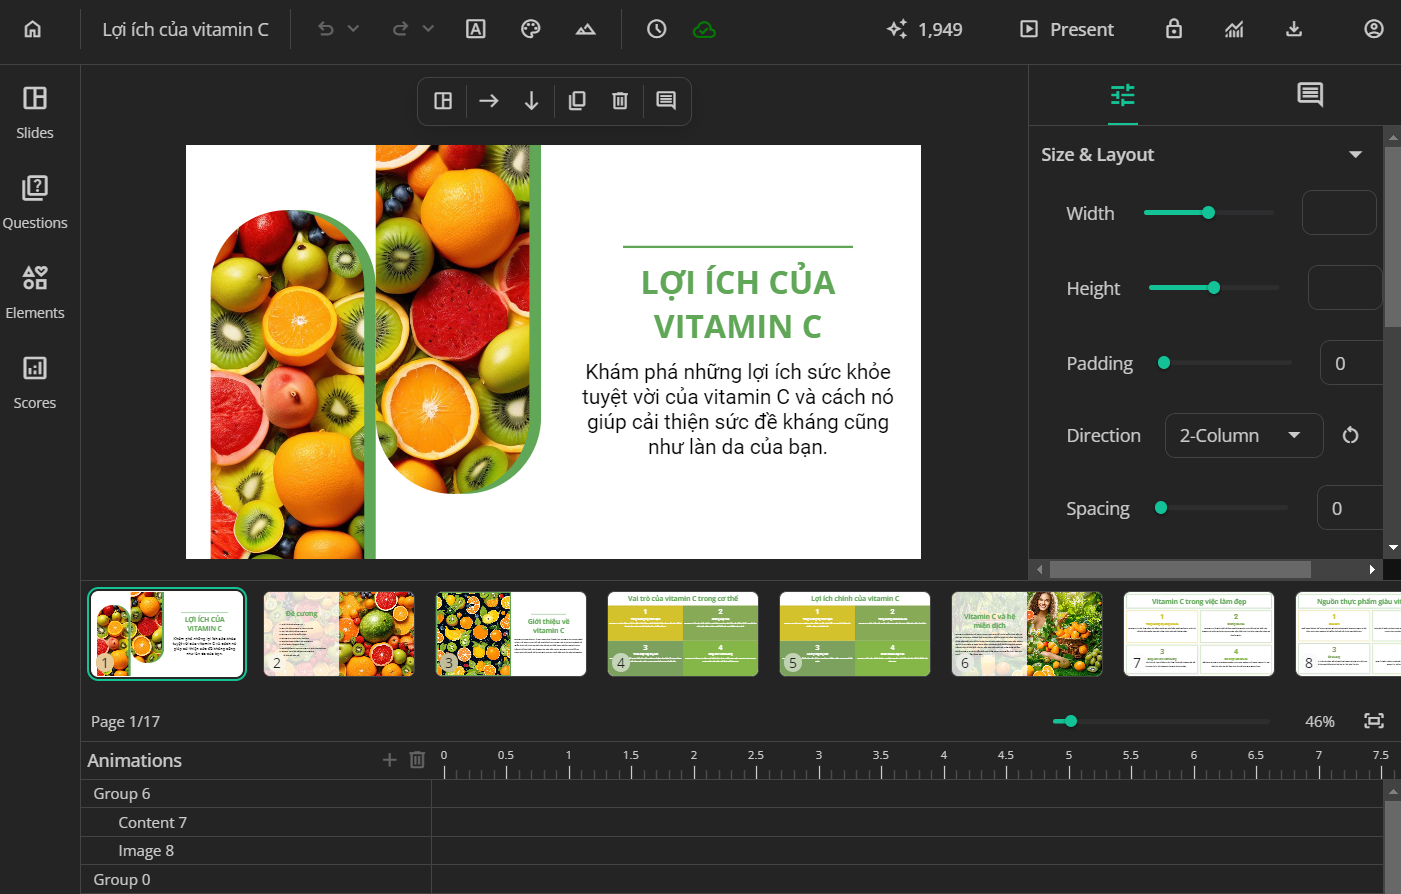This screenshot has width=1401, height=894.
Task: Click the download icon in top bar
Action: [1294, 29]
